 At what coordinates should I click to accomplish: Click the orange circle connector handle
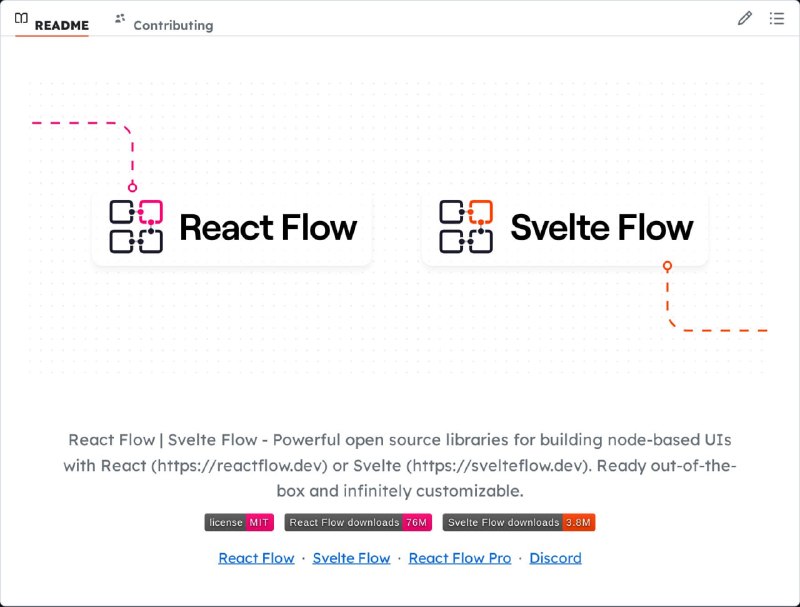pos(667,266)
